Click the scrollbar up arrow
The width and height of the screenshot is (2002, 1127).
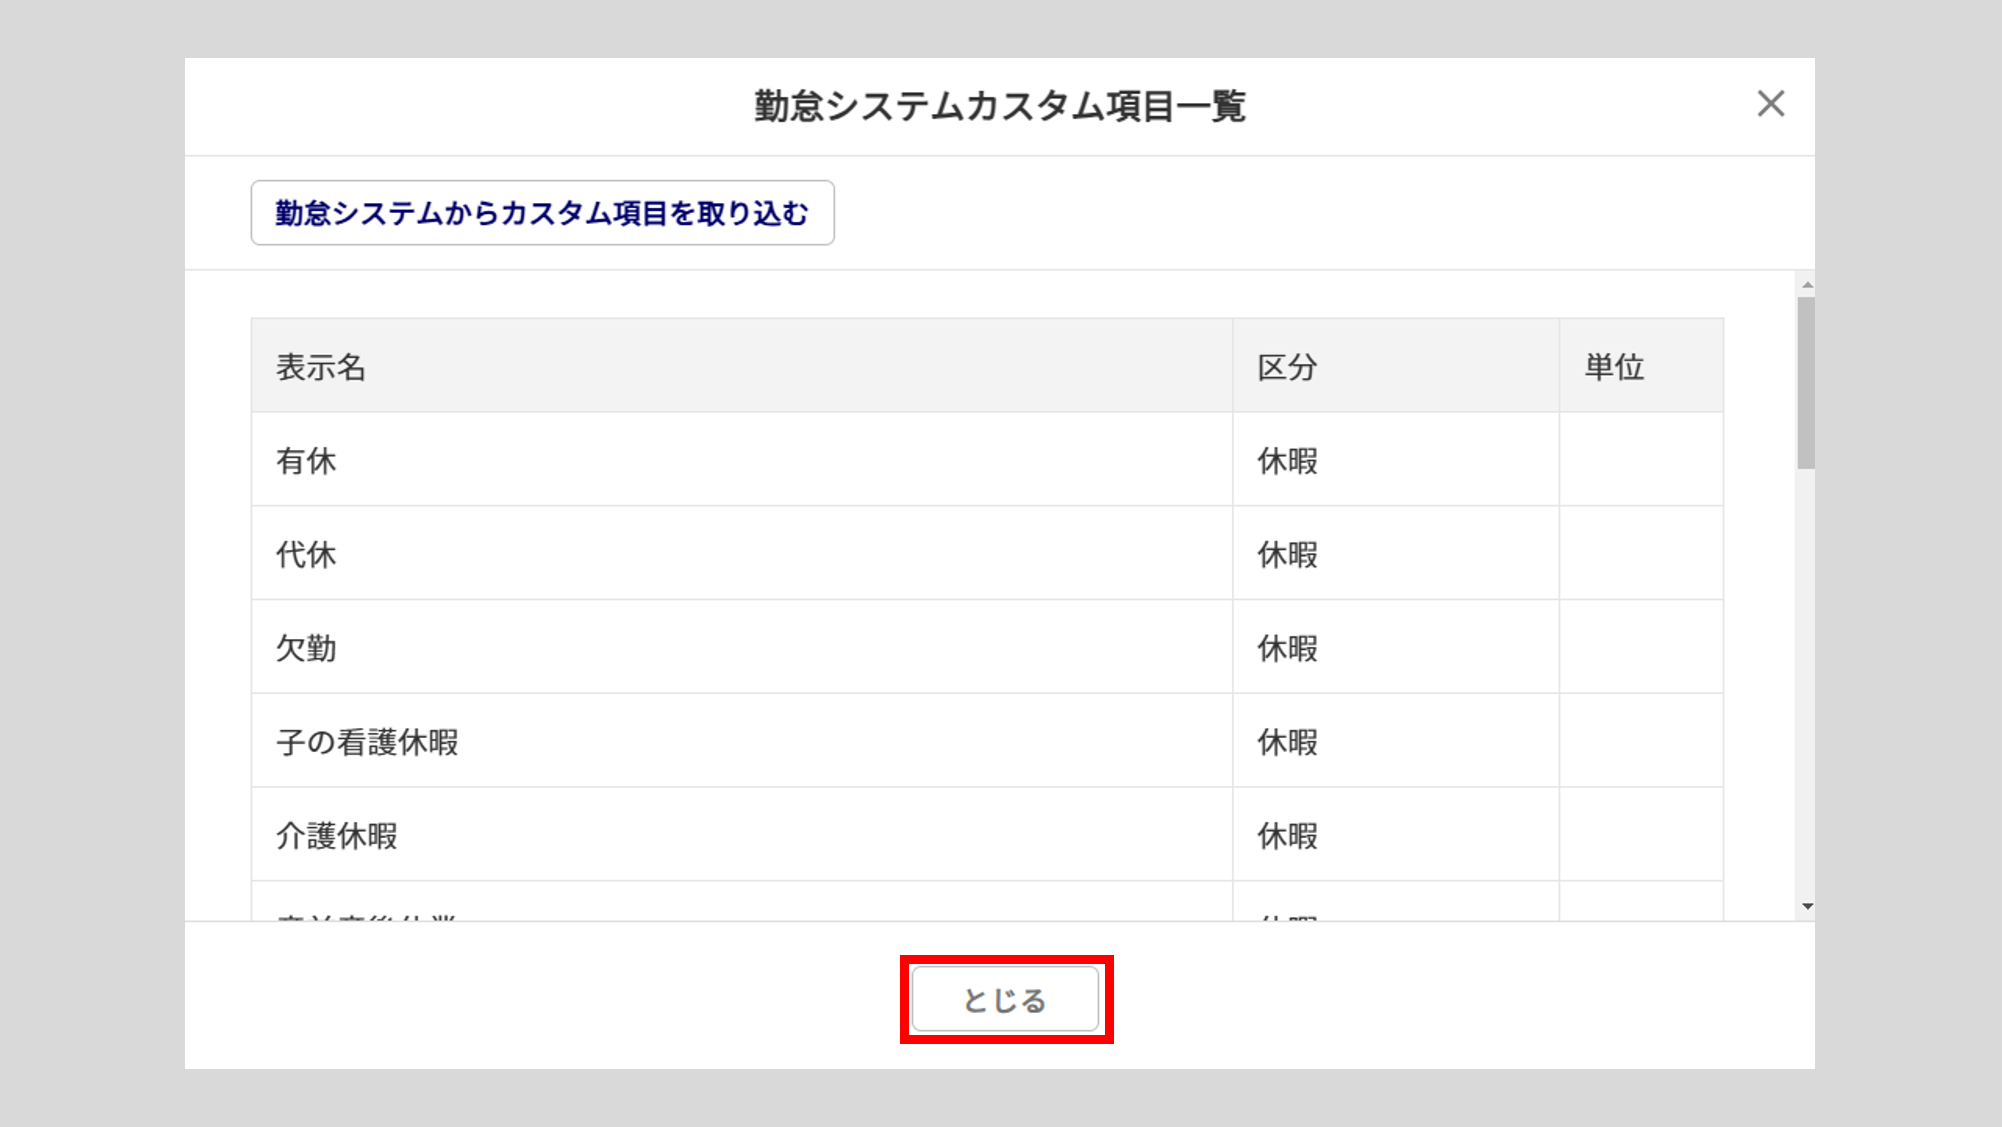tap(1806, 285)
